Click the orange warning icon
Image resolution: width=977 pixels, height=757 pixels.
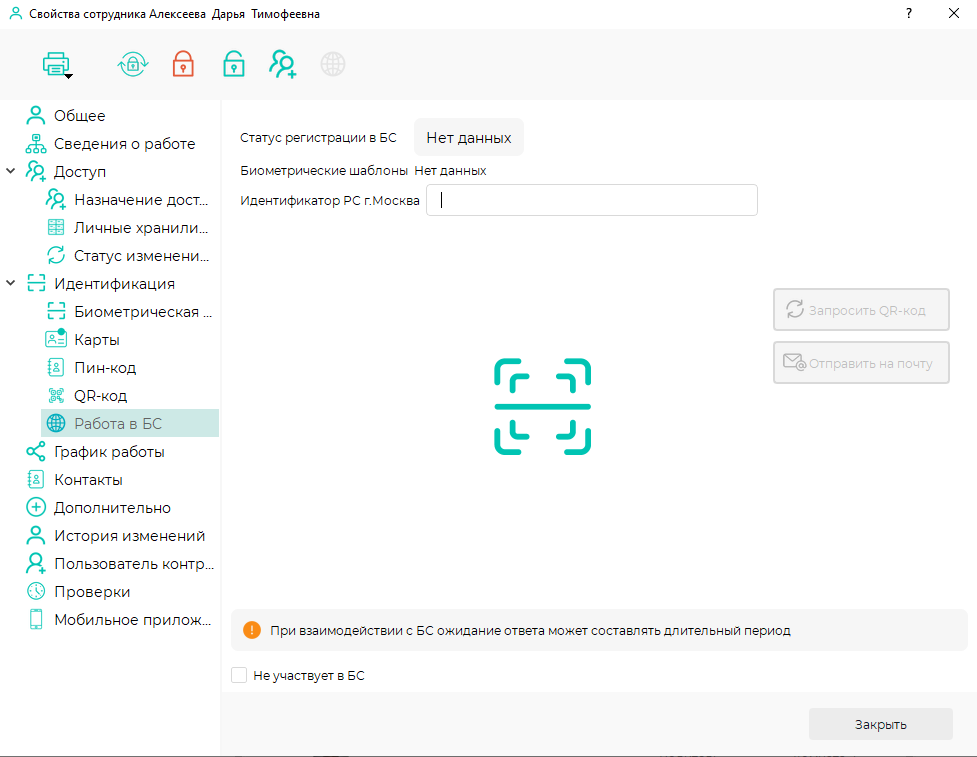252,630
